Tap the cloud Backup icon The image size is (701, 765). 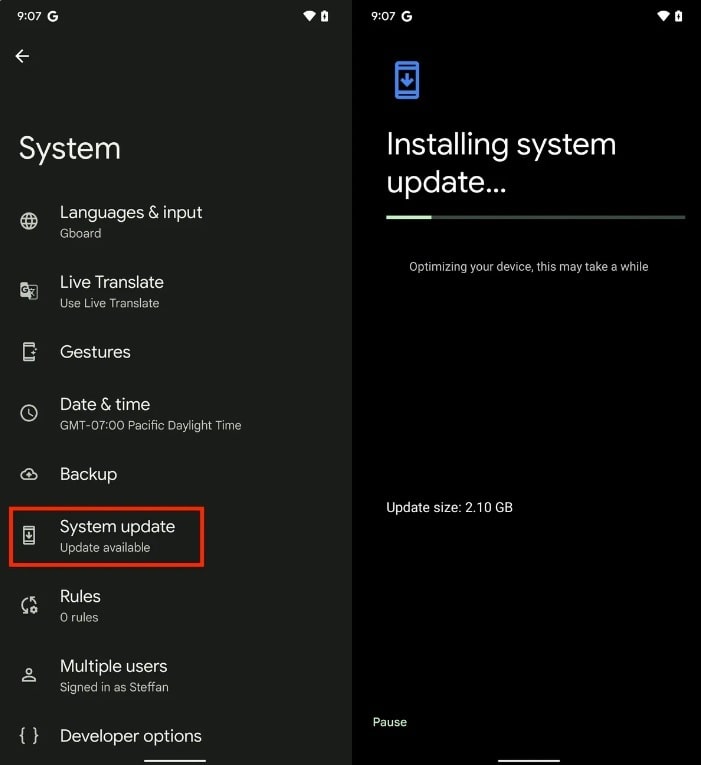click(x=29, y=474)
